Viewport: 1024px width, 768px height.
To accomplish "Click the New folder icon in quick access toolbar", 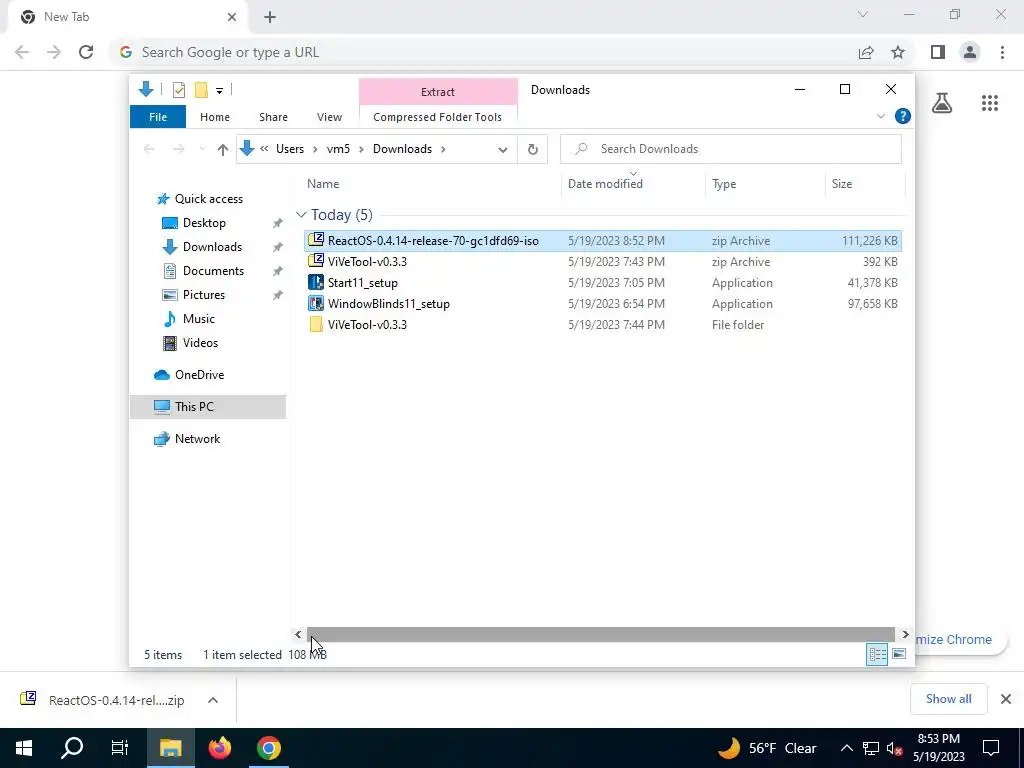I will [x=201, y=89].
